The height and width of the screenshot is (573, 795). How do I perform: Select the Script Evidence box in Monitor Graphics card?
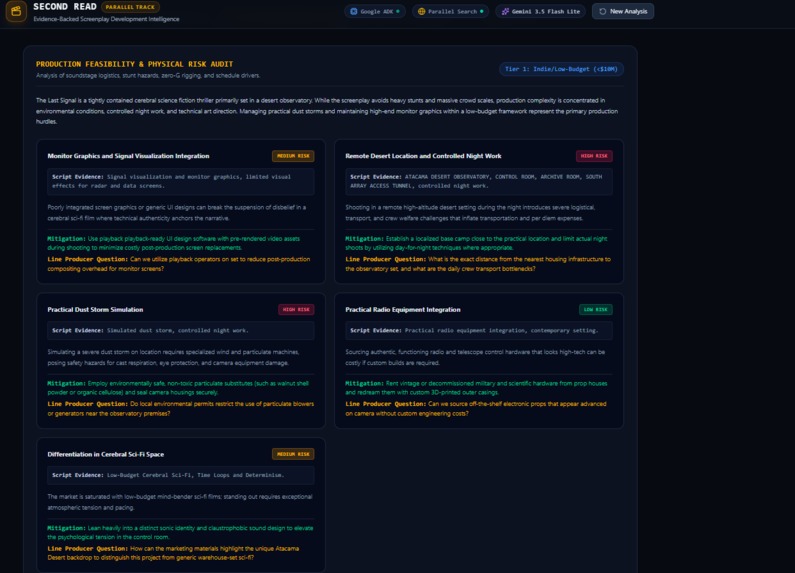pyautogui.click(x=181, y=182)
